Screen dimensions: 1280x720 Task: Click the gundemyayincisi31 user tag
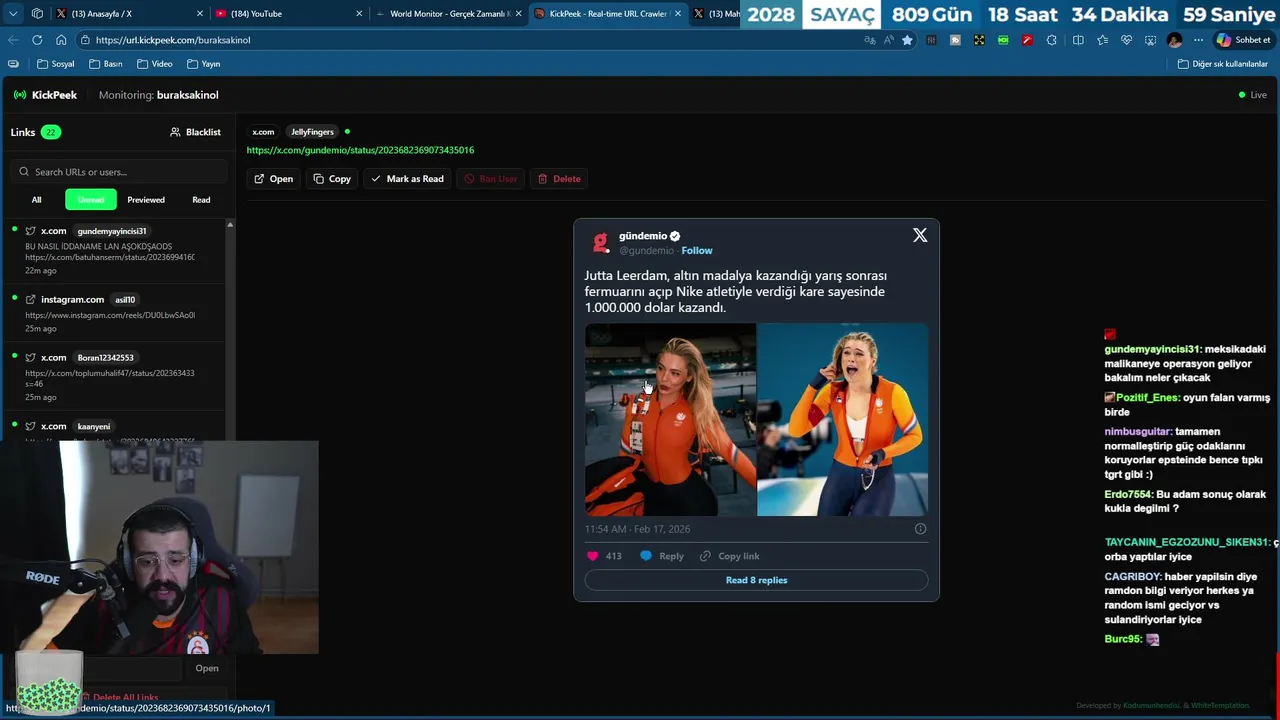pos(112,231)
